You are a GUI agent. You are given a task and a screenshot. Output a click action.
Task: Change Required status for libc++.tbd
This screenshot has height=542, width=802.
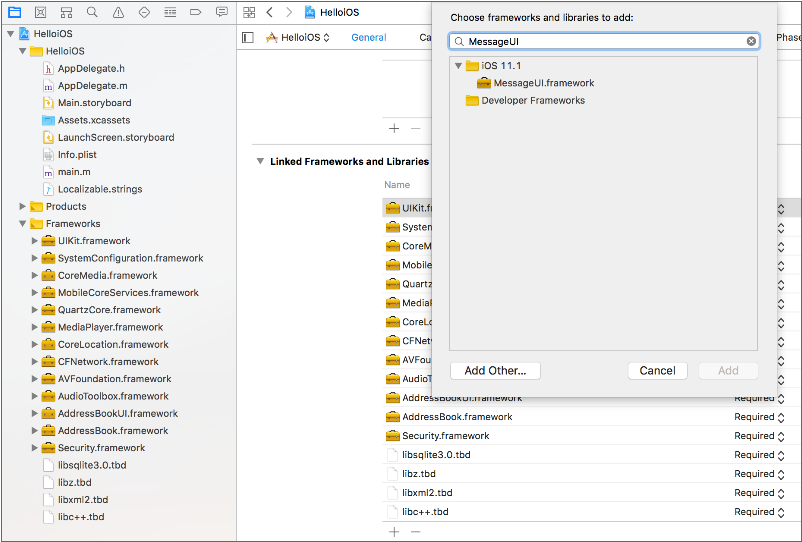pyautogui.click(x=780, y=512)
